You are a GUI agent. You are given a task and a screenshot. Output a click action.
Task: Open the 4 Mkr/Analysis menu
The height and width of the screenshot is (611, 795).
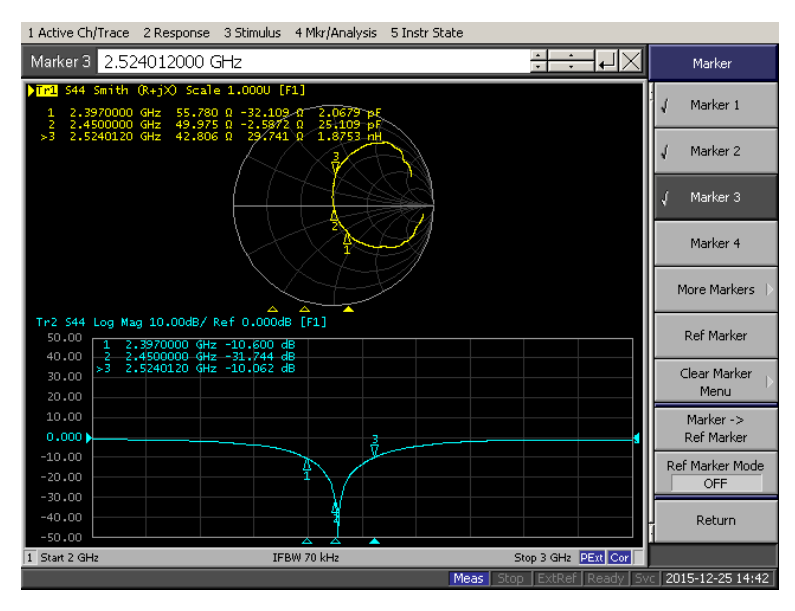(x=336, y=33)
